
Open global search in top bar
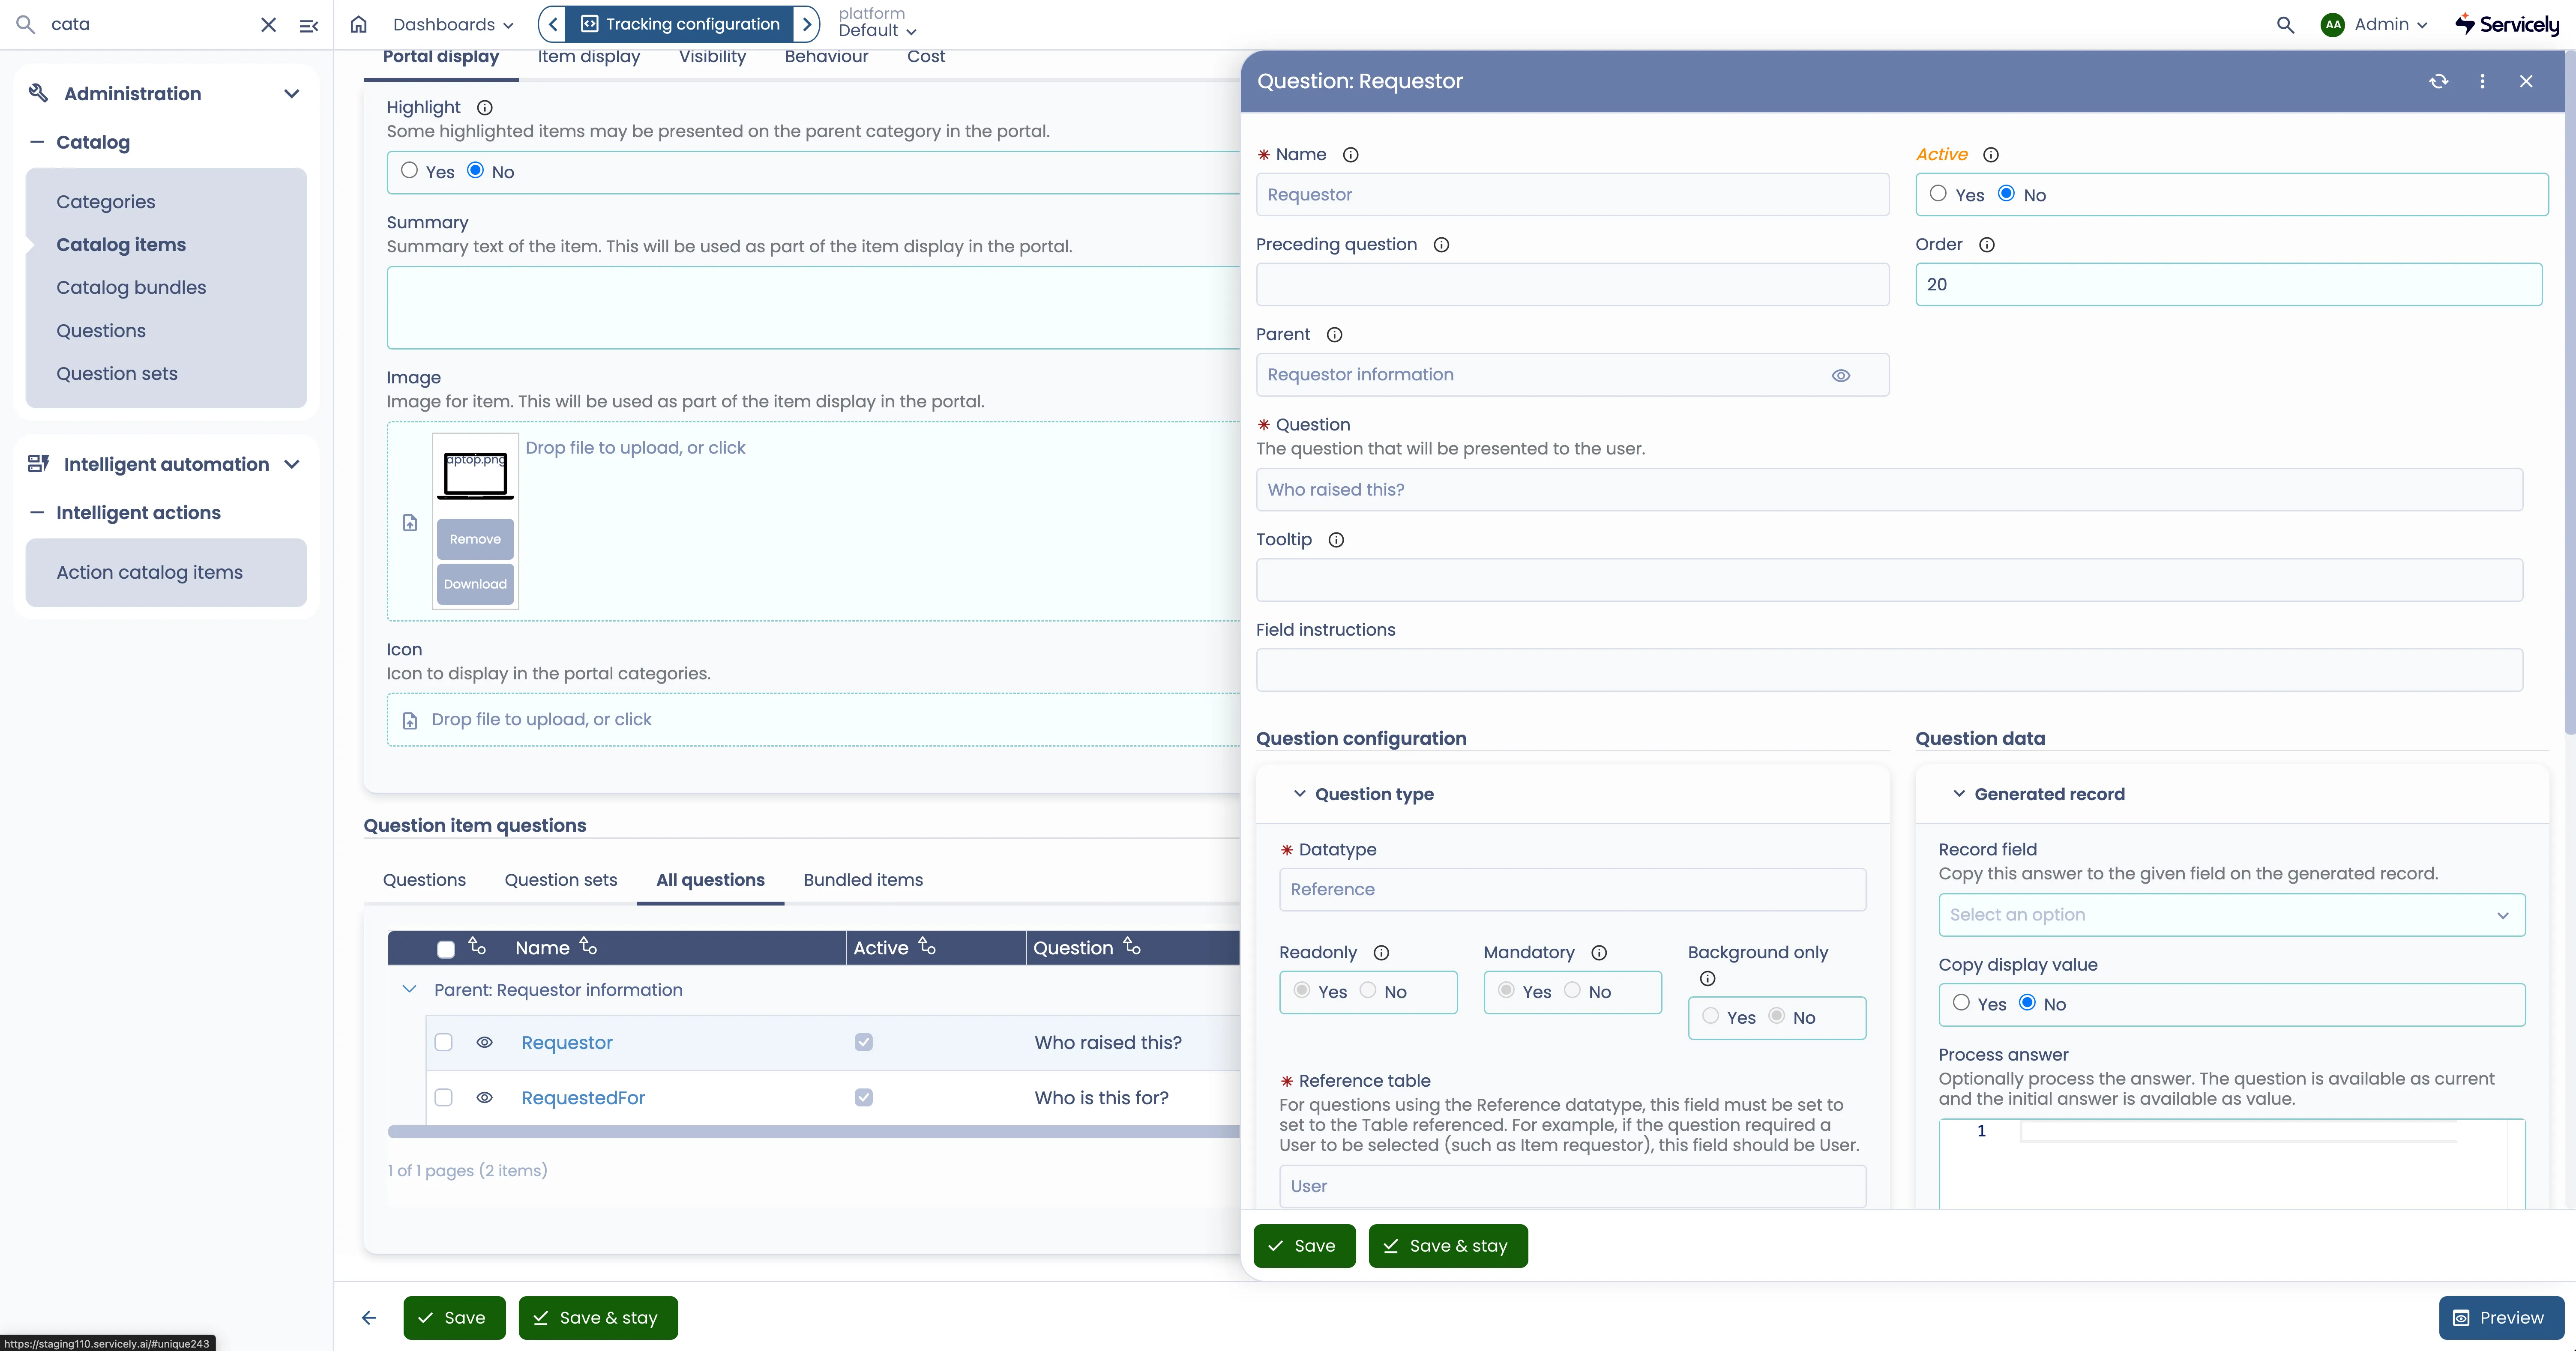point(2285,24)
